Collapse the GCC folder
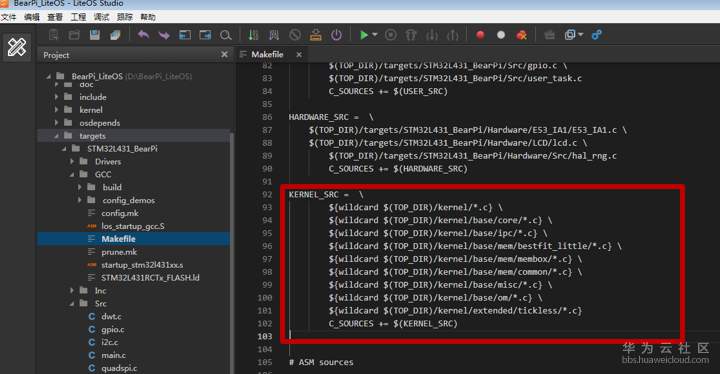This screenshot has width=720, height=374. (x=72, y=174)
